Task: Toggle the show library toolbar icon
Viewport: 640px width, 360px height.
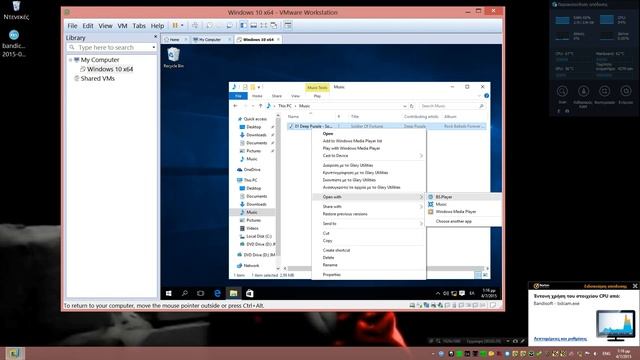Action: tap(243, 25)
